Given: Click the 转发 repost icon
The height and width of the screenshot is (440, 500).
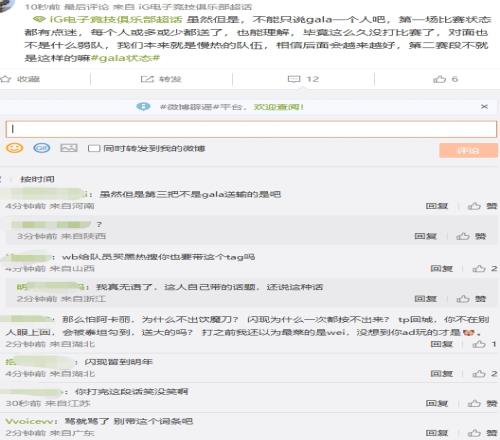Looking at the screenshot, I should (x=147, y=79).
